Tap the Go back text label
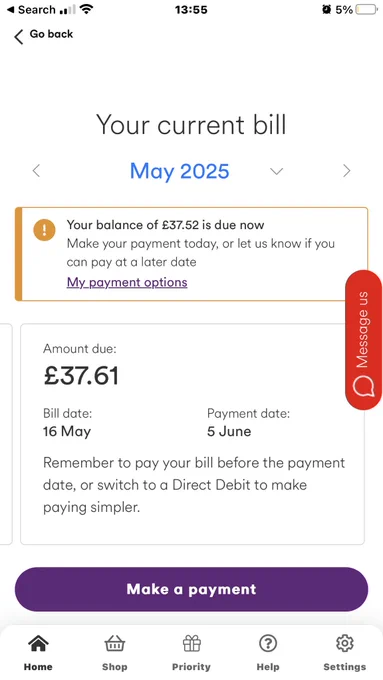The height and width of the screenshot is (680, 383). click(x=51, y=34)
